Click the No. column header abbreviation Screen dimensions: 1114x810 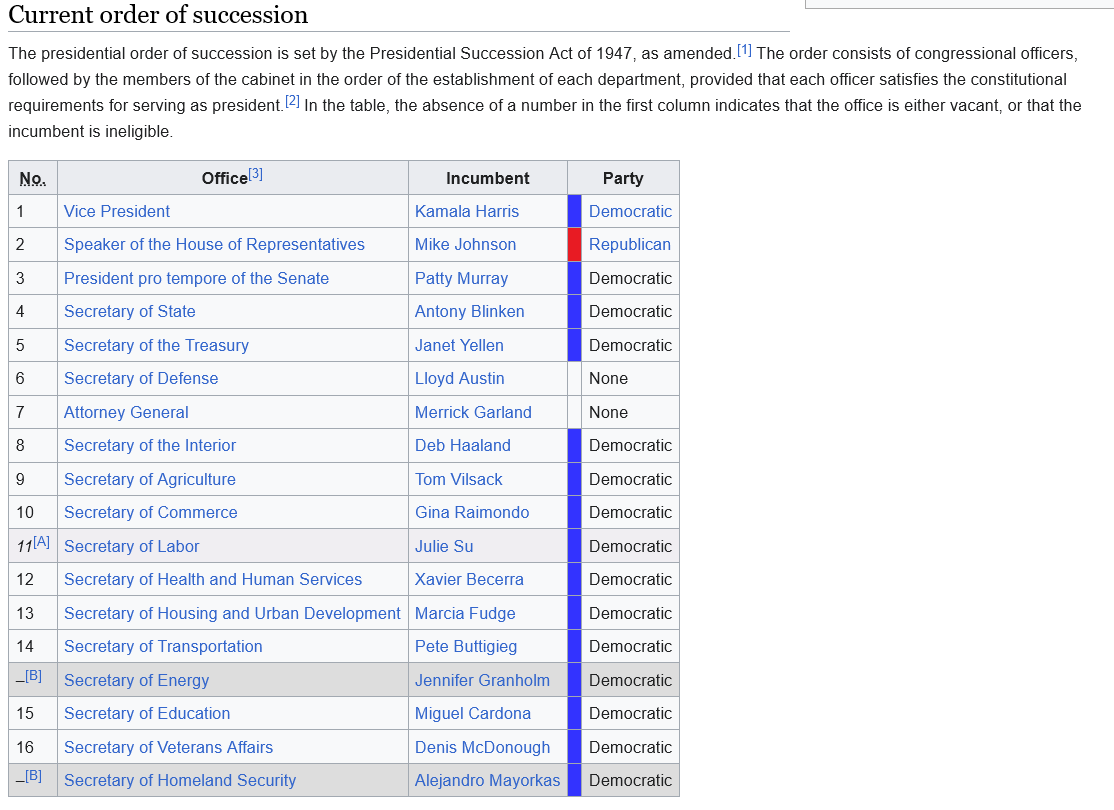32,179
